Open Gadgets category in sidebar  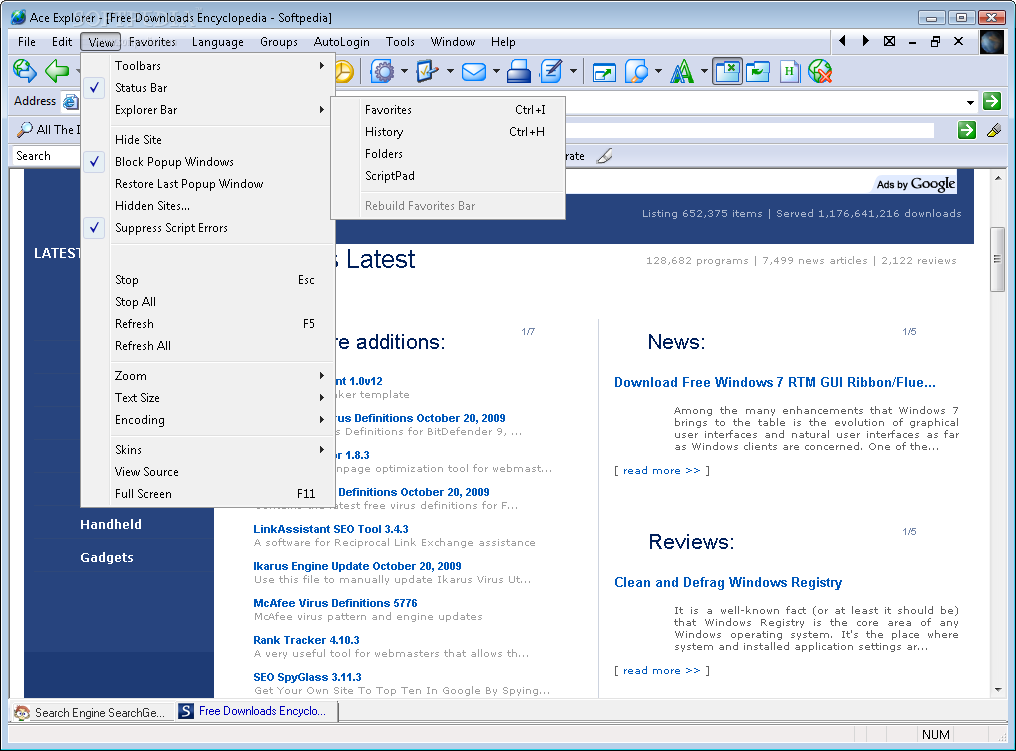tap(107, 557)
